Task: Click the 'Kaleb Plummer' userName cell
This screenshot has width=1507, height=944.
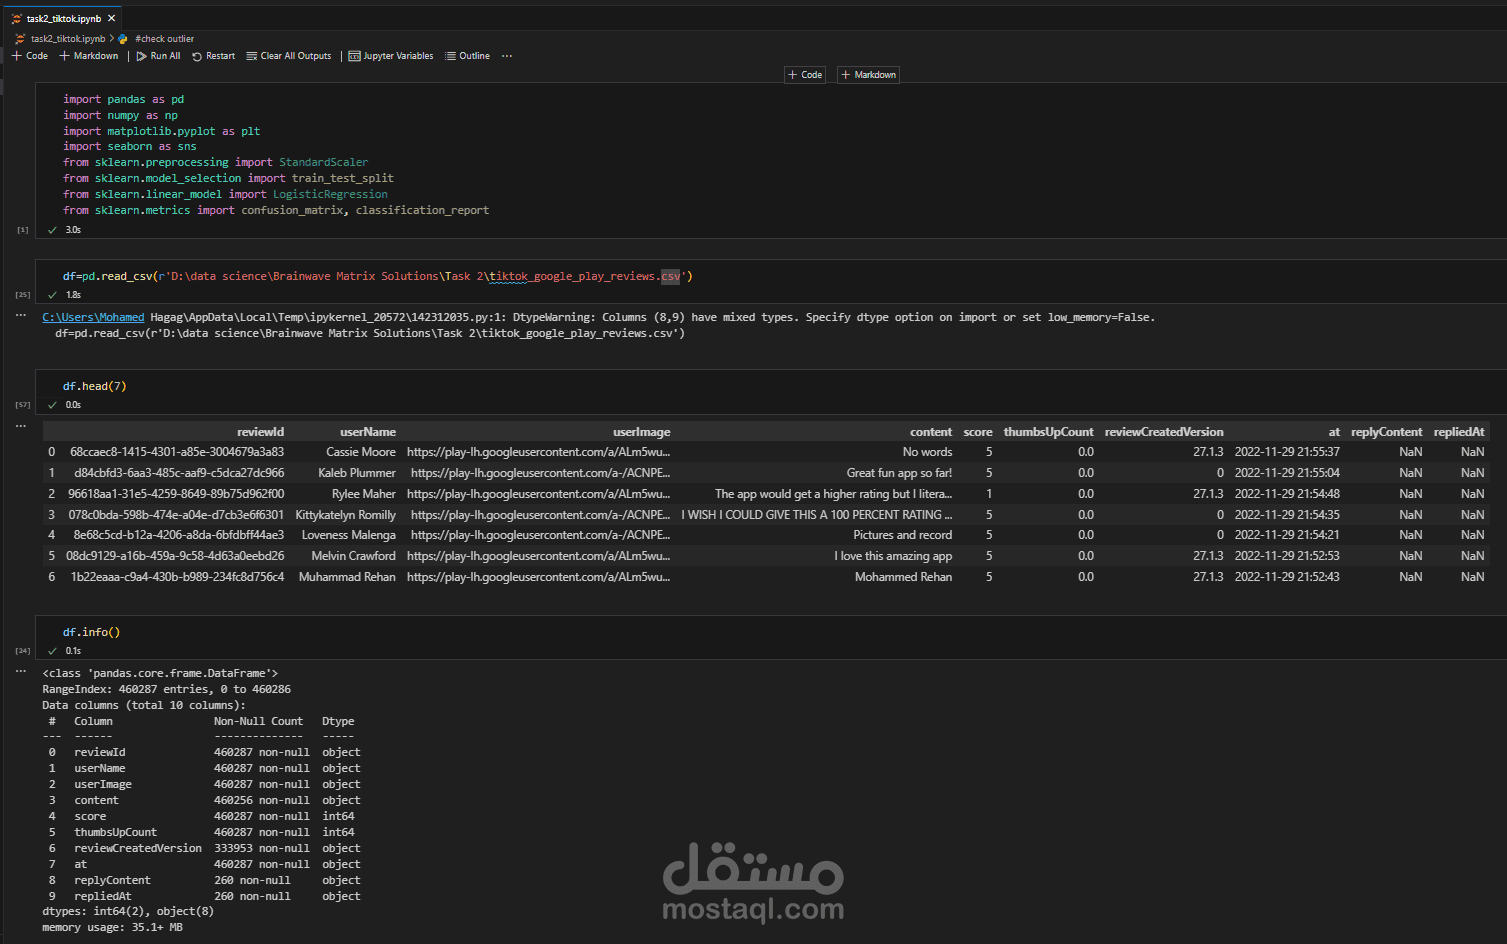Action: (357, 473)
